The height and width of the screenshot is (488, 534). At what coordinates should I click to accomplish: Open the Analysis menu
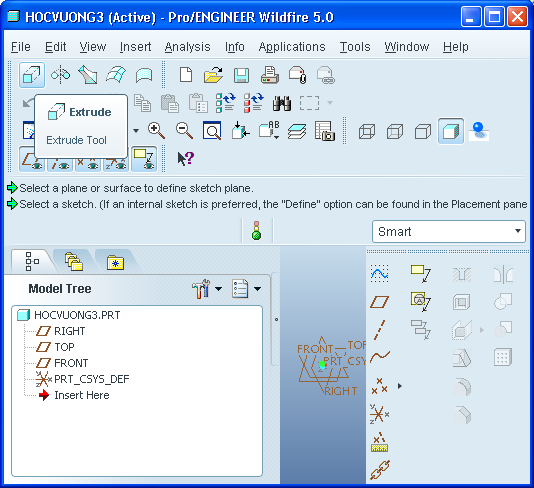point(188,47)
